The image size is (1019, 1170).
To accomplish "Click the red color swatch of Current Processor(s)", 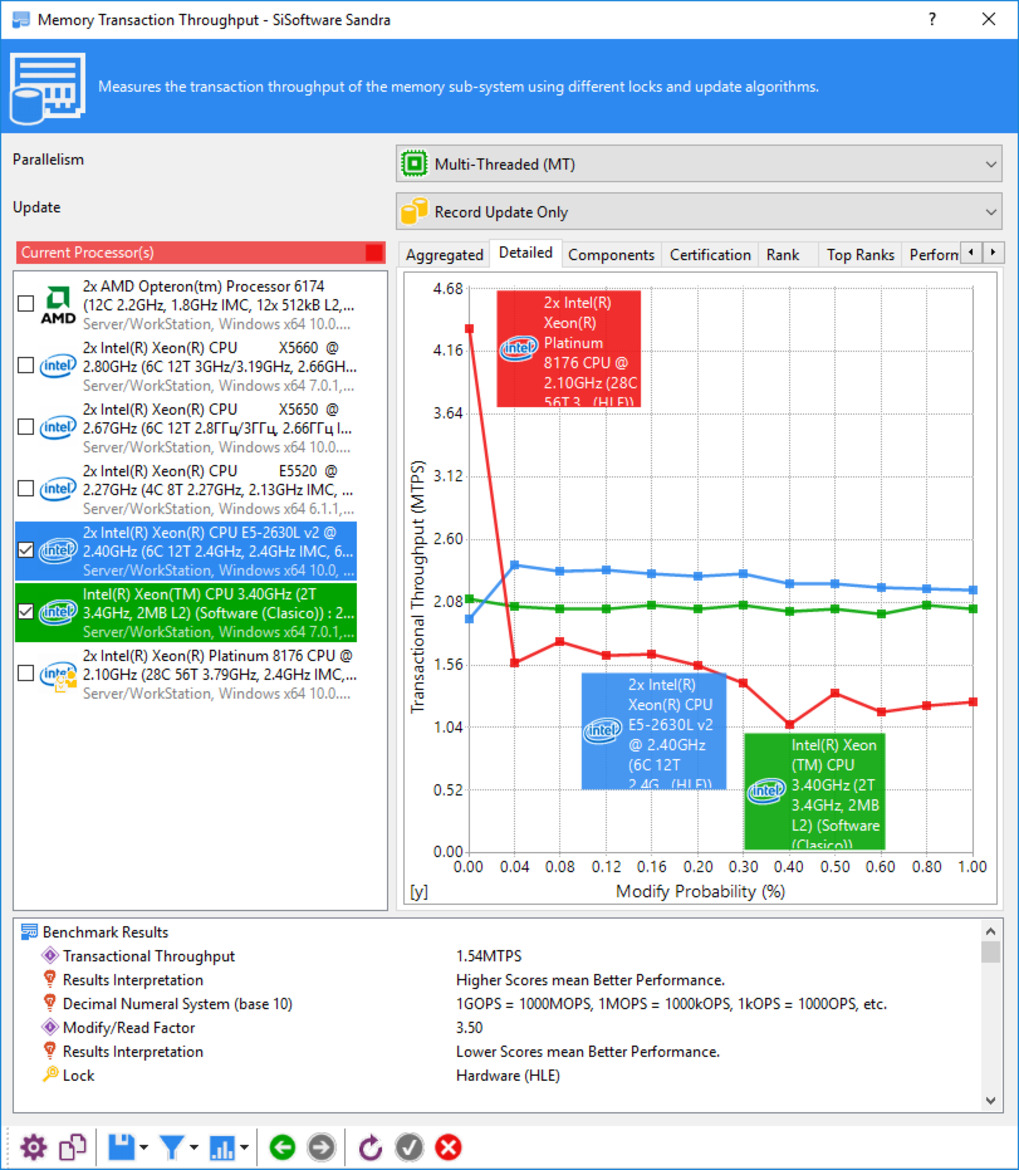I will (x=374, y=252).
